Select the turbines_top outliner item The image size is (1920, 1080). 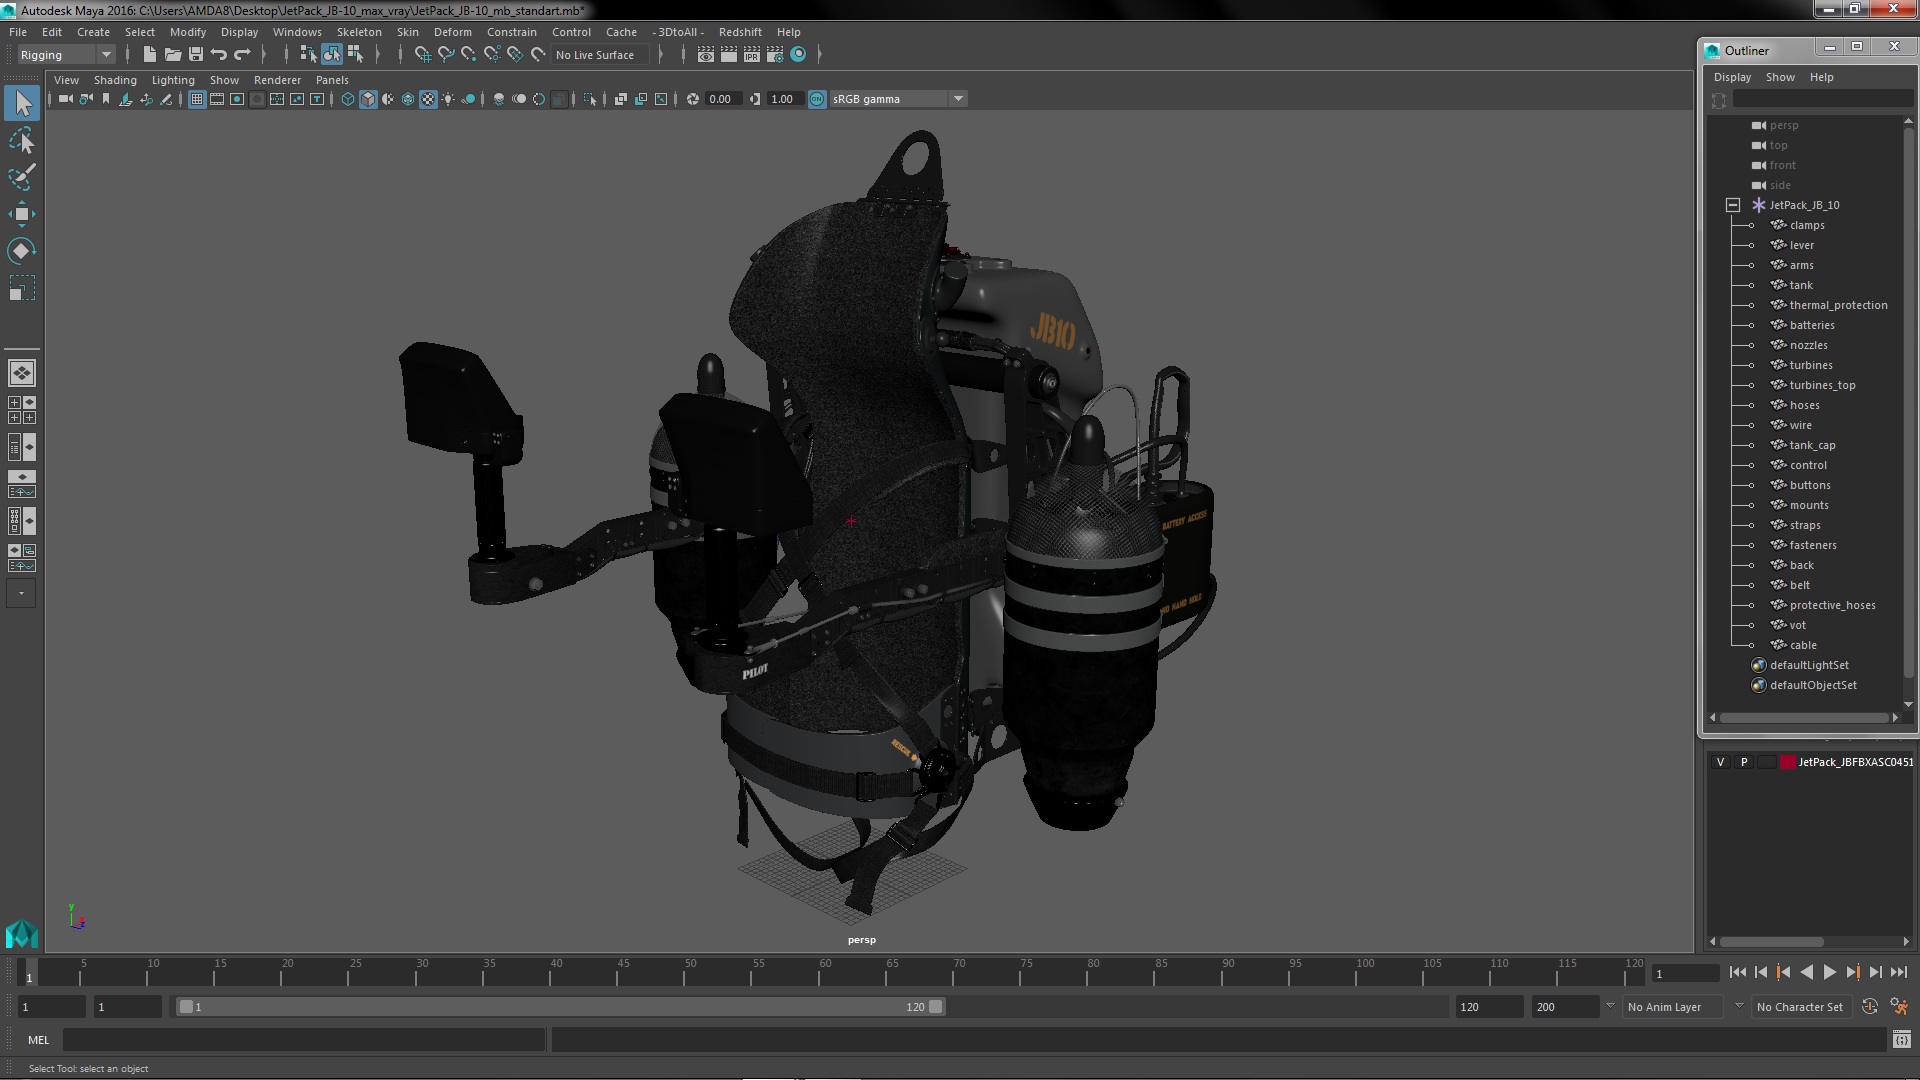click(x=1822, y=385)
